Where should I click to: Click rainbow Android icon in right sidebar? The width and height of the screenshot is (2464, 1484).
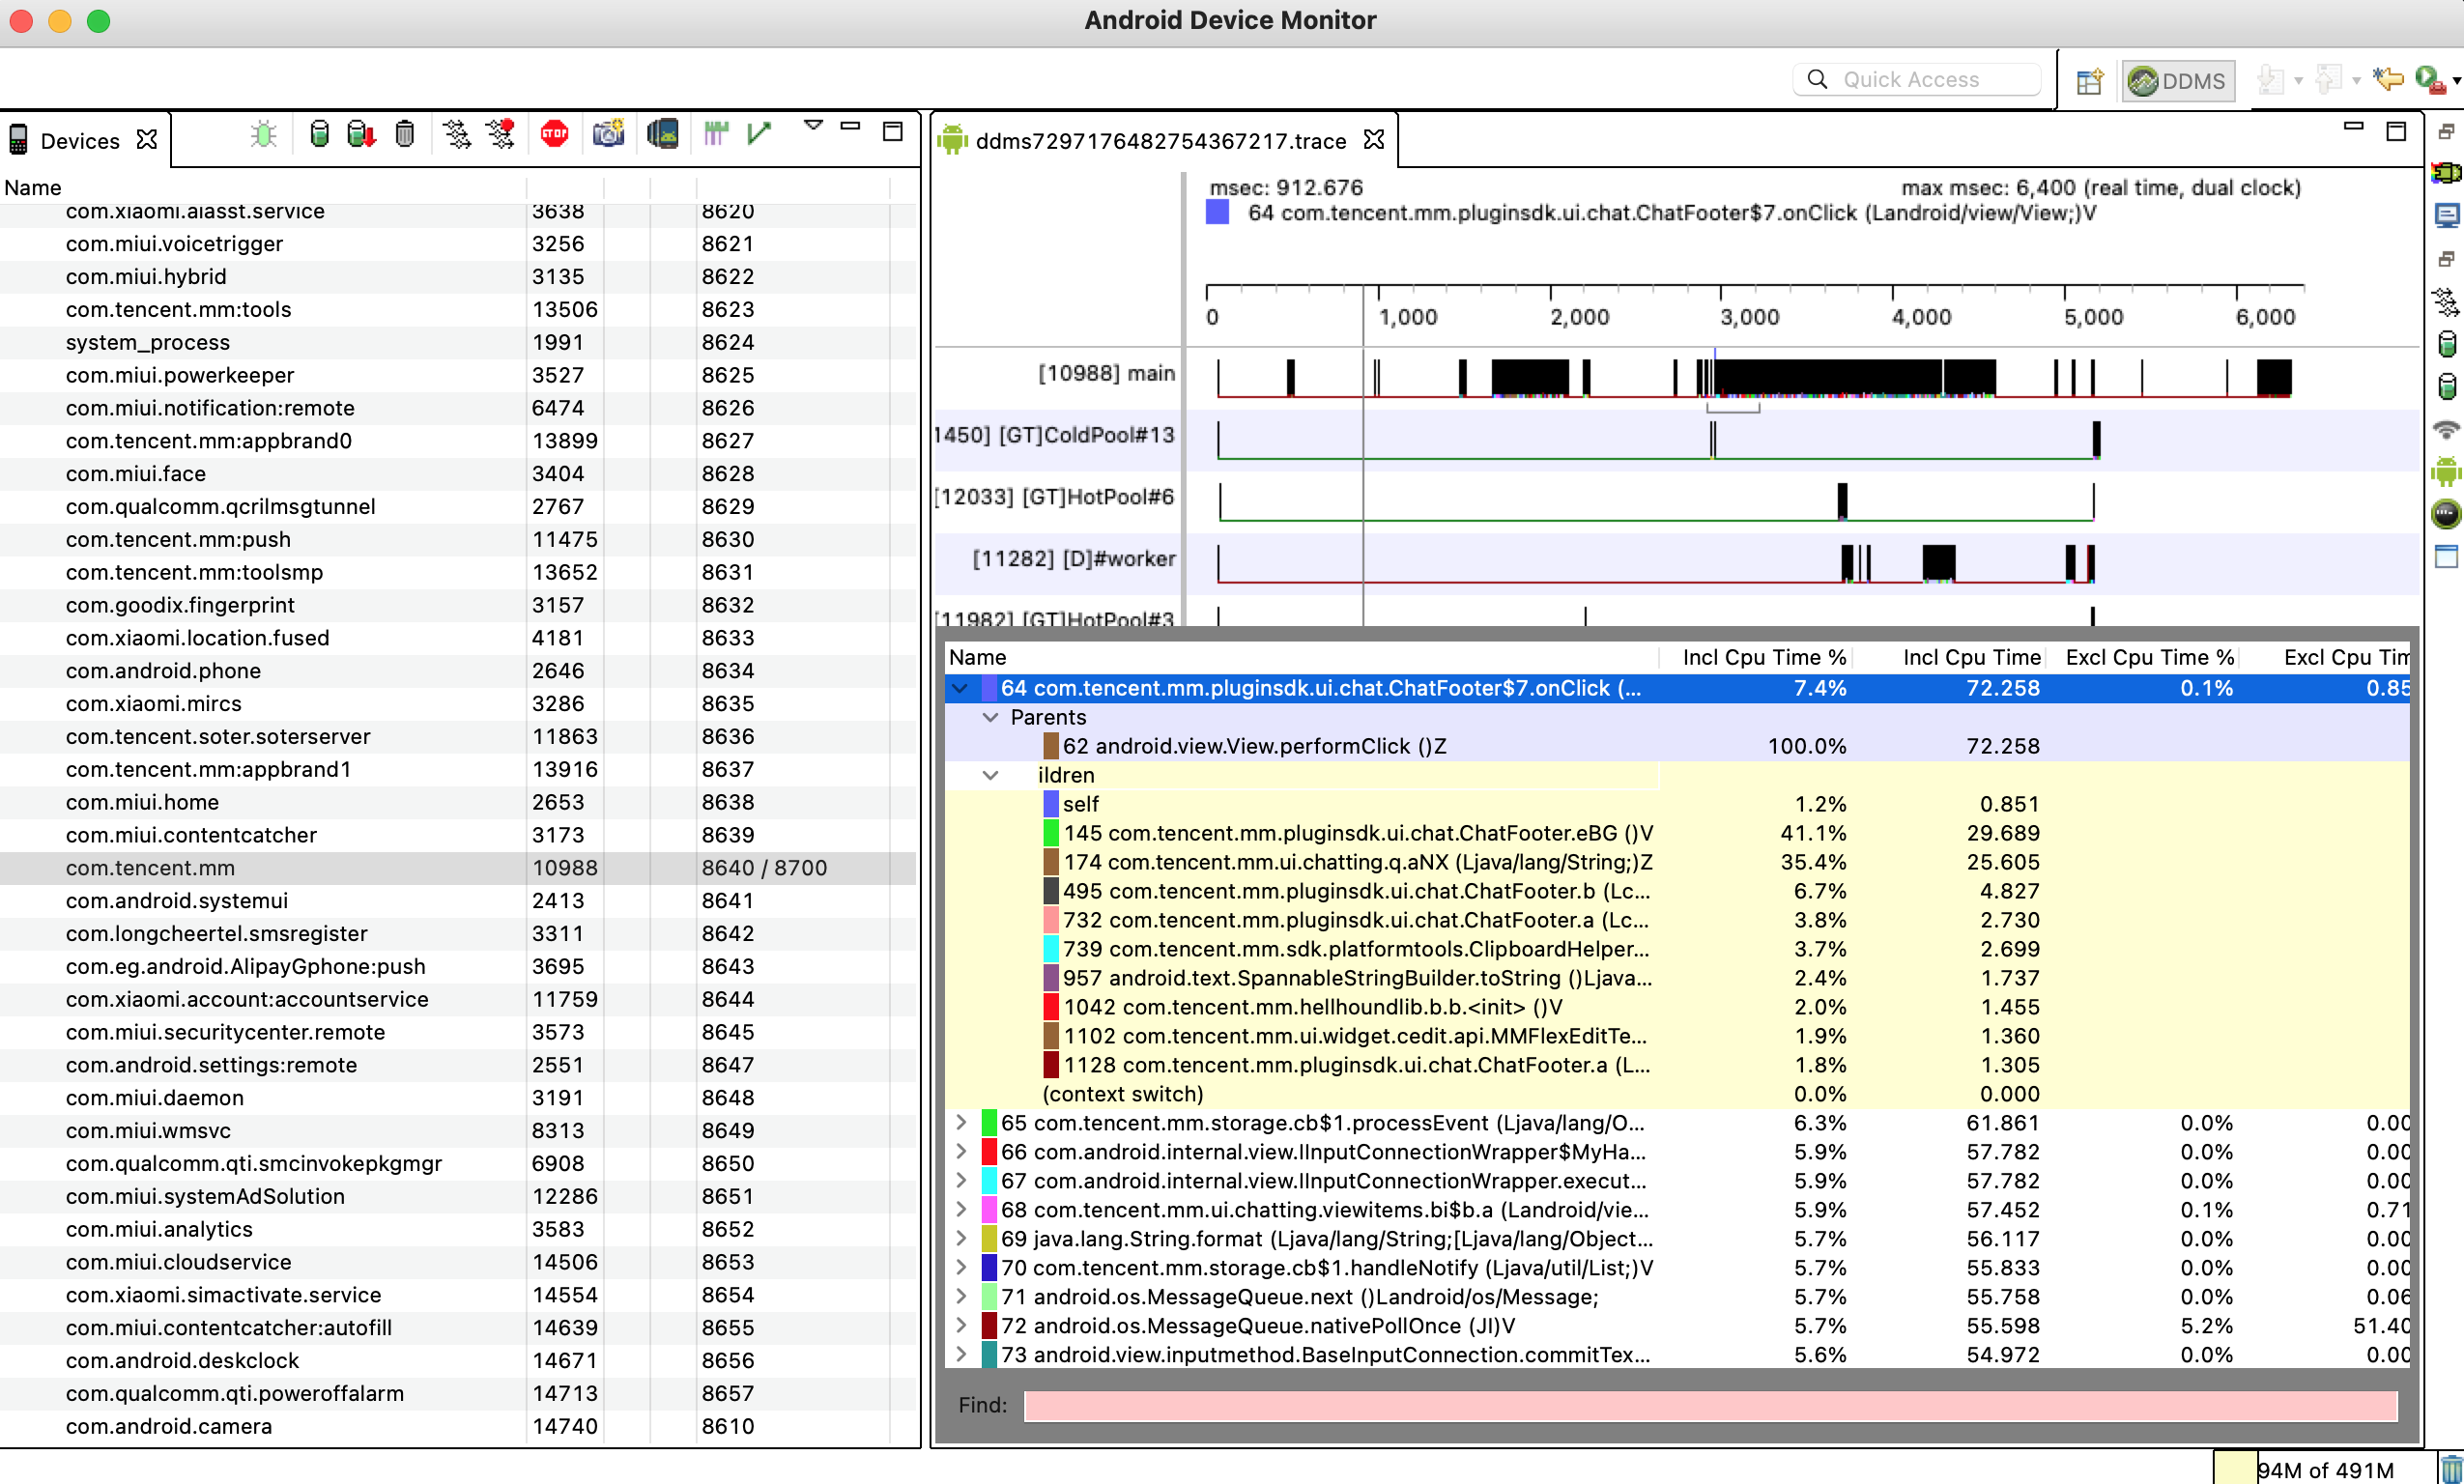[2446, 173]
